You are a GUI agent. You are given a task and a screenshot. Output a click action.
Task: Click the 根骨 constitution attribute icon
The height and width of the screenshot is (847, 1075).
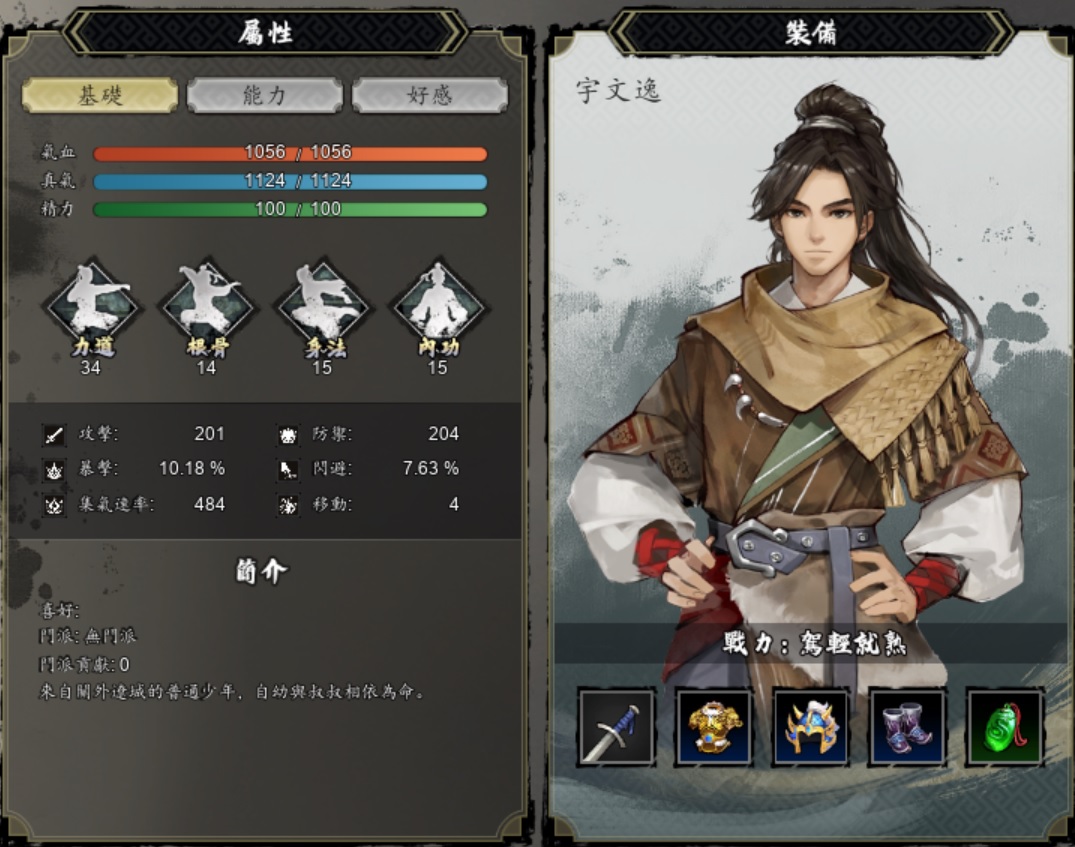coord(207,307)
